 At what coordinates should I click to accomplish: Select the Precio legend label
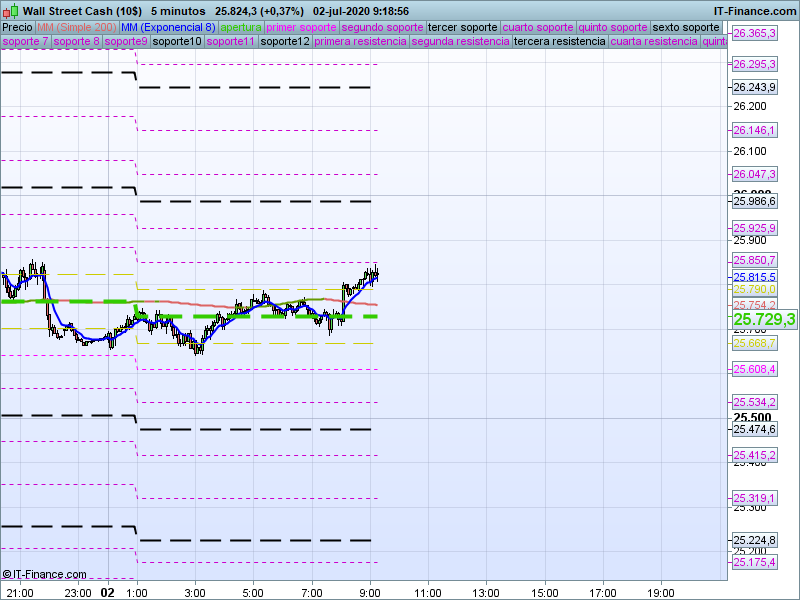click(x=17, y=27)
